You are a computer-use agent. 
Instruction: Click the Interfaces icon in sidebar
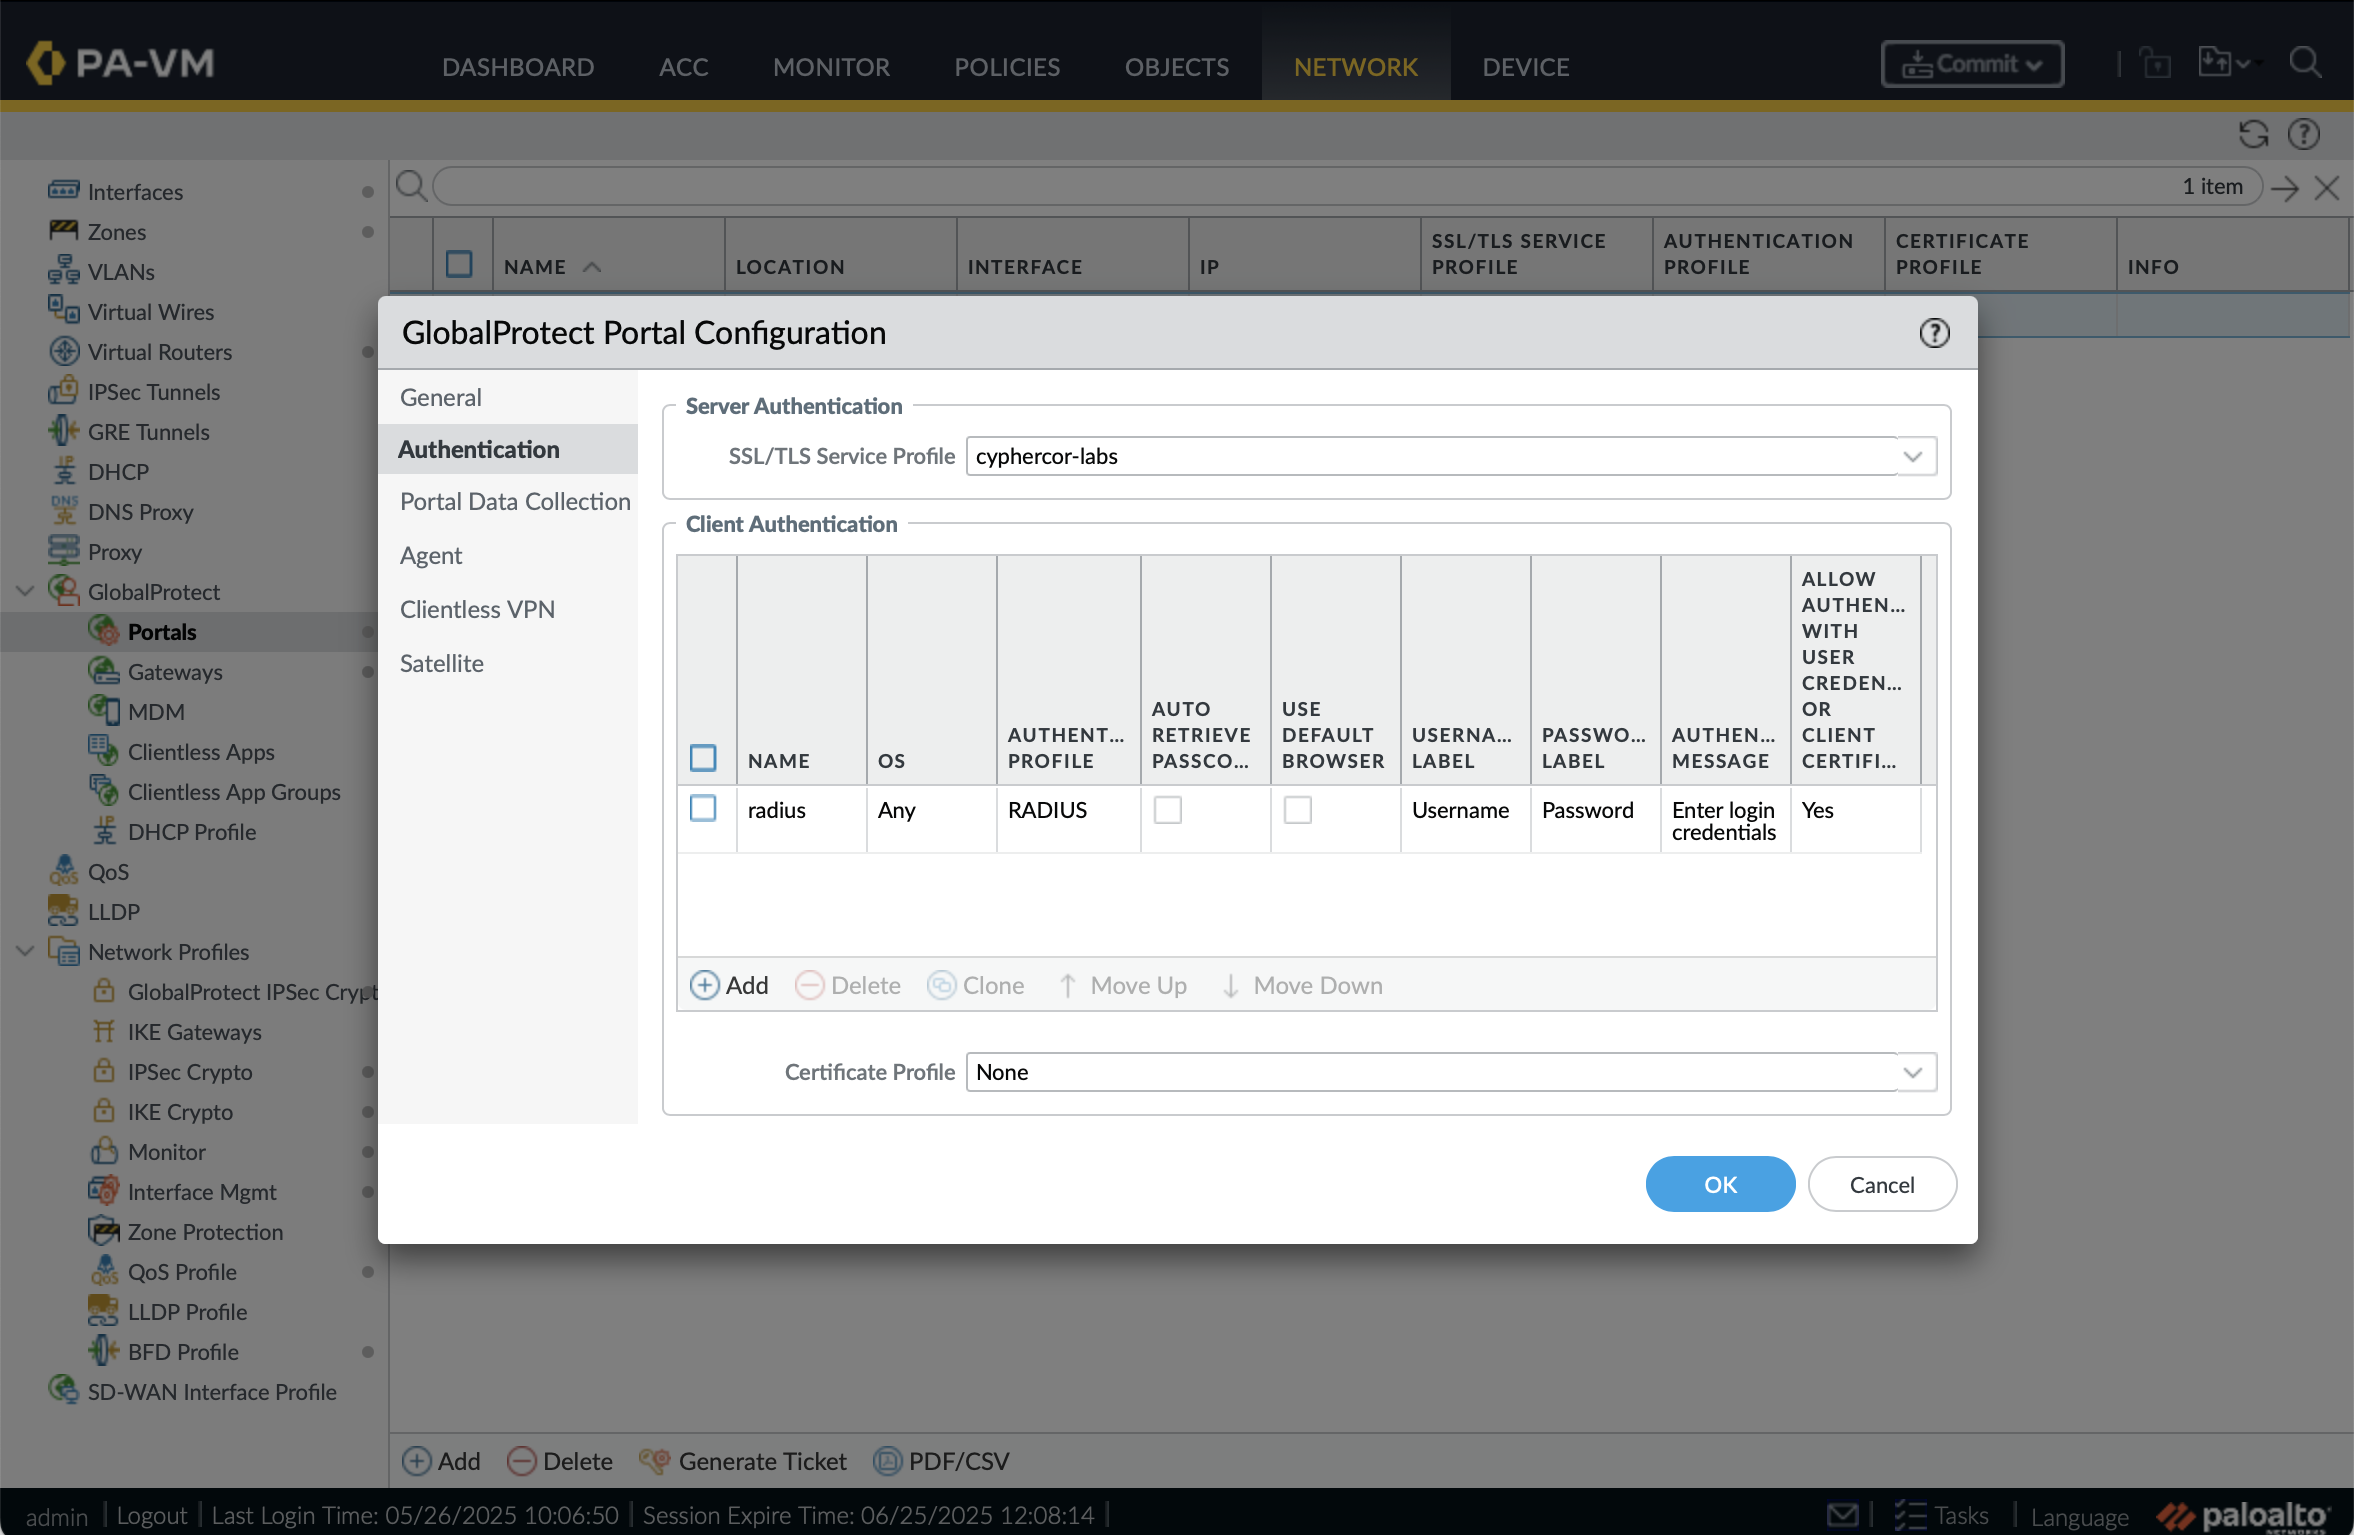[x=63, y=190]
